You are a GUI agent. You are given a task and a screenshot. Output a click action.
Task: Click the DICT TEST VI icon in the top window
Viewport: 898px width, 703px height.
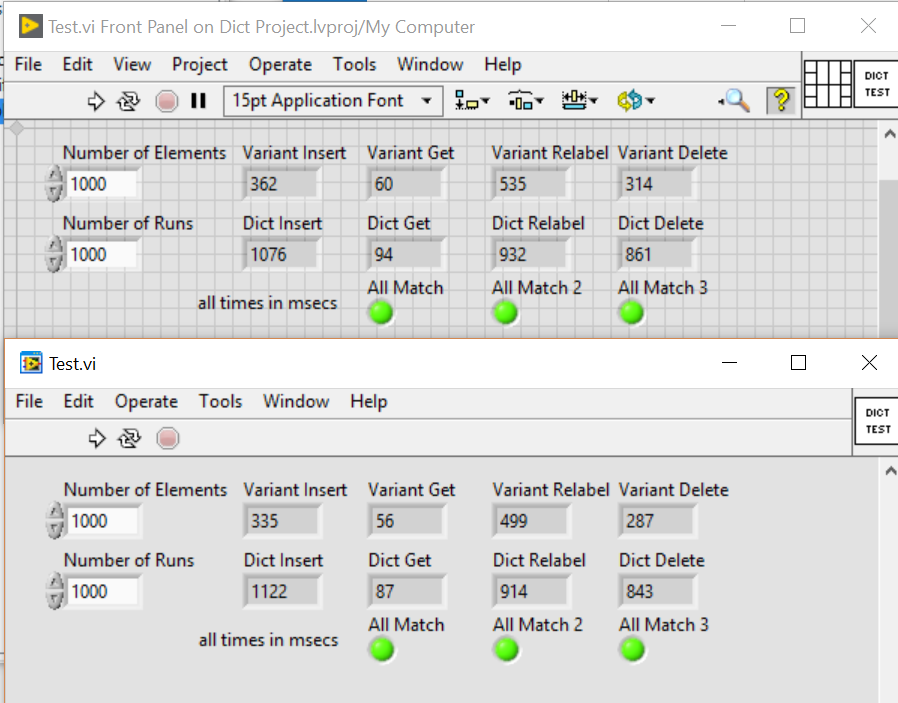(x=876, y=84)
